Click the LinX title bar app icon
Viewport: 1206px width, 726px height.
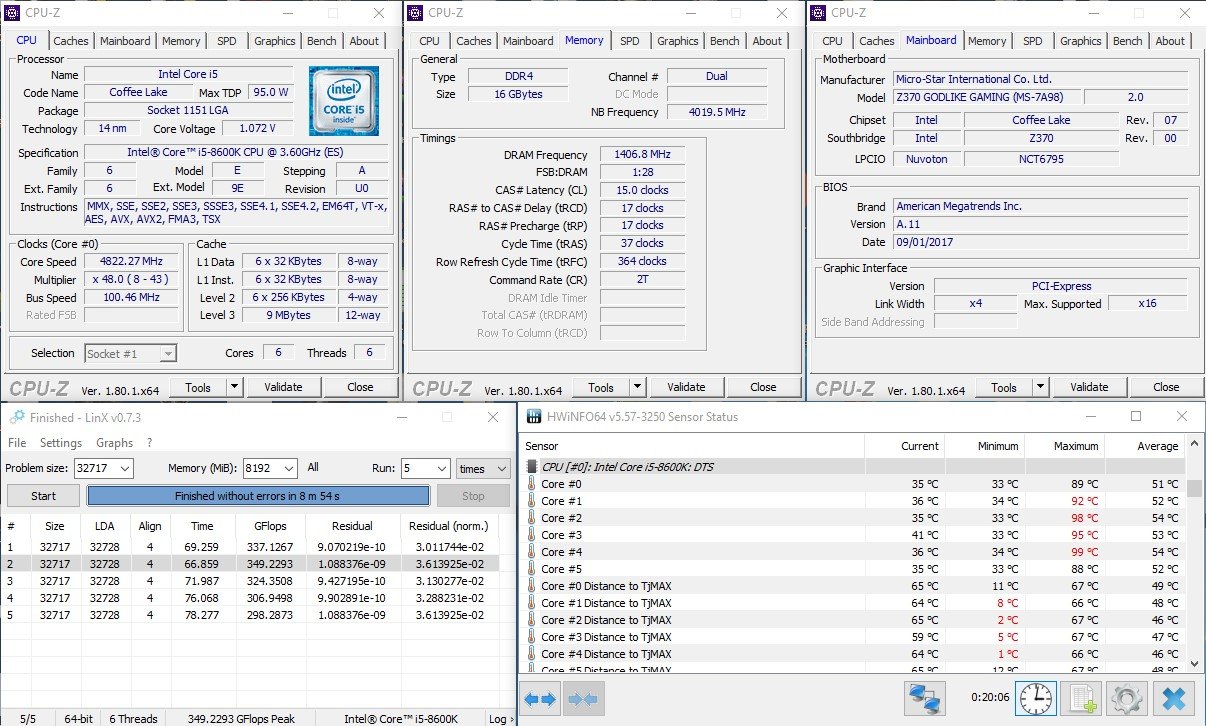pos(15,417)
